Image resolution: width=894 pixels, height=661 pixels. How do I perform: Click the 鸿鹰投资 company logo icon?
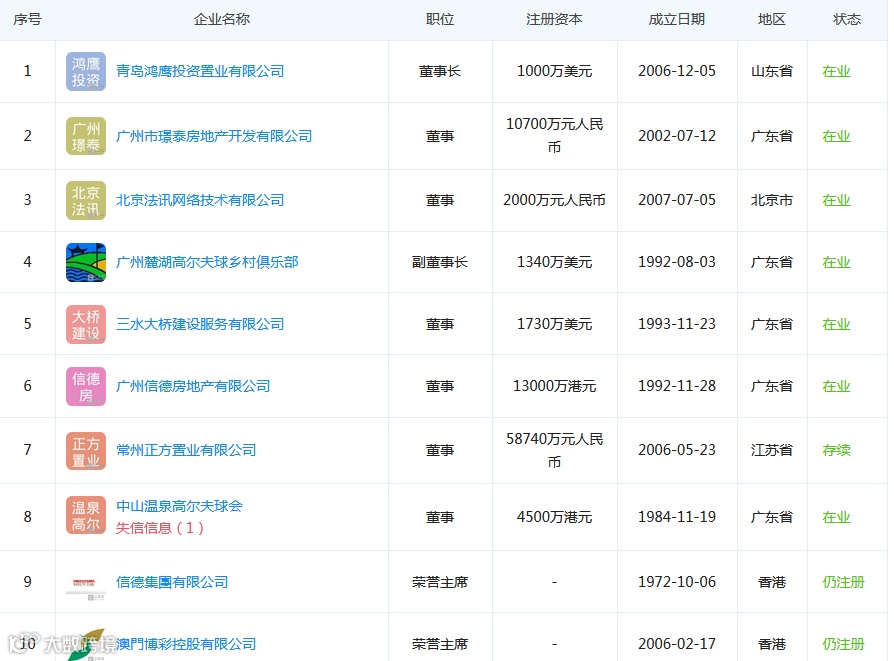coord(86,71)
